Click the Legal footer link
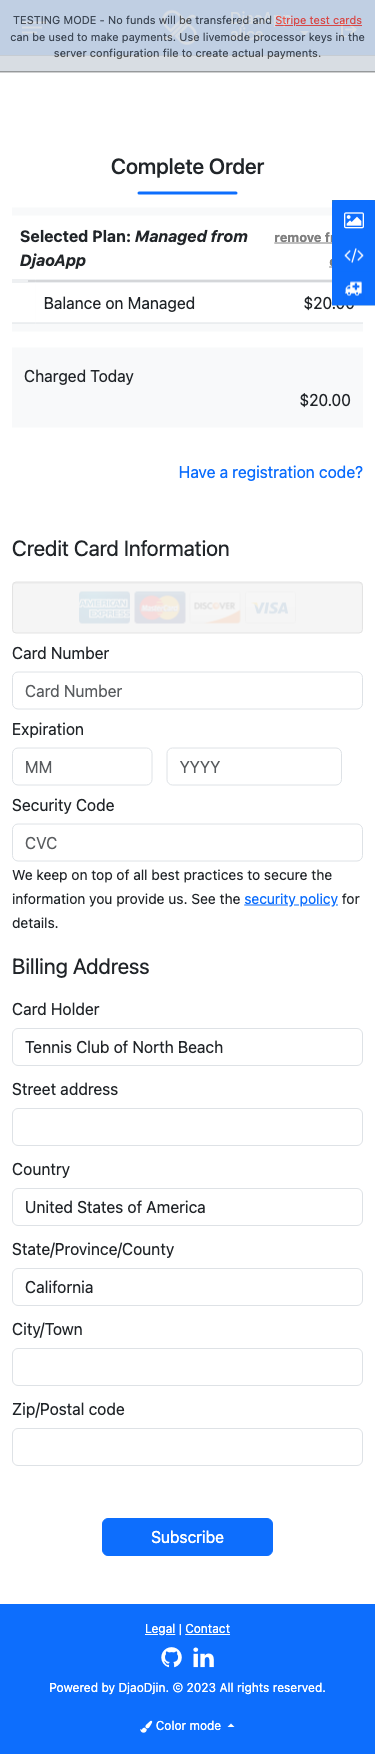Screen dimensions: 375x1754 point(160,1628)
